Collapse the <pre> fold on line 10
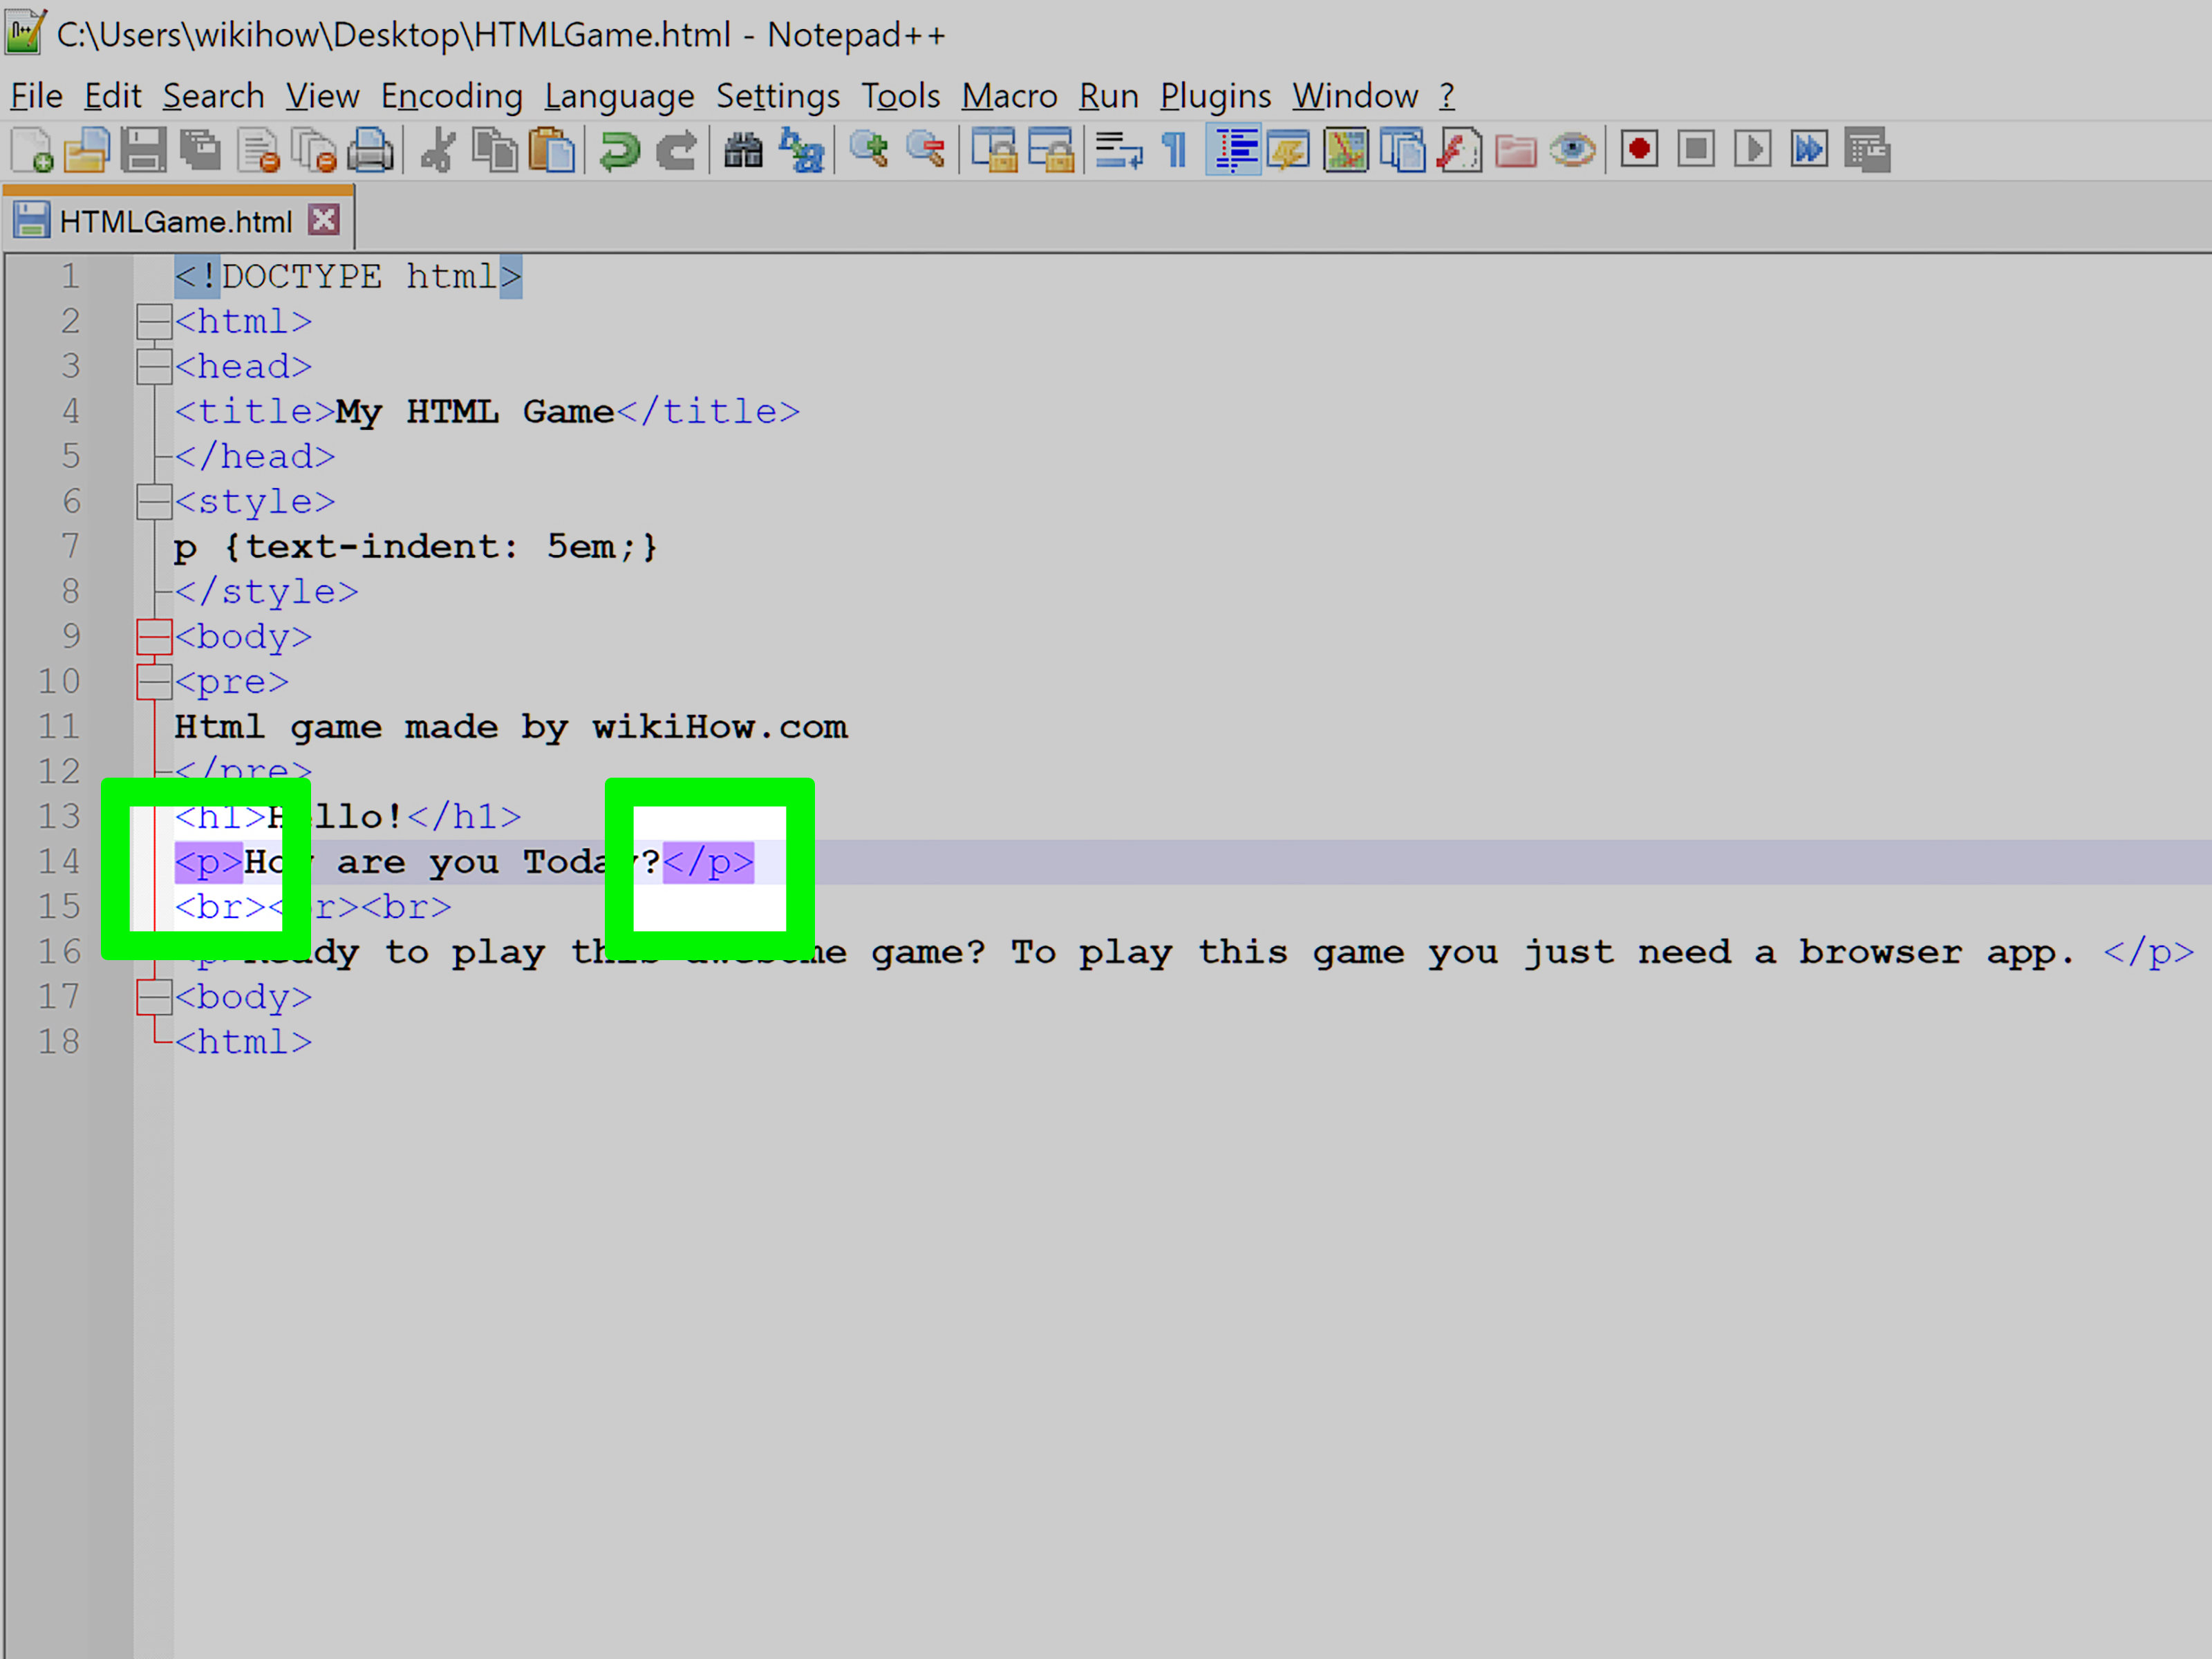The height and width of the screenshot is (1659, 2212). [154, 682]
